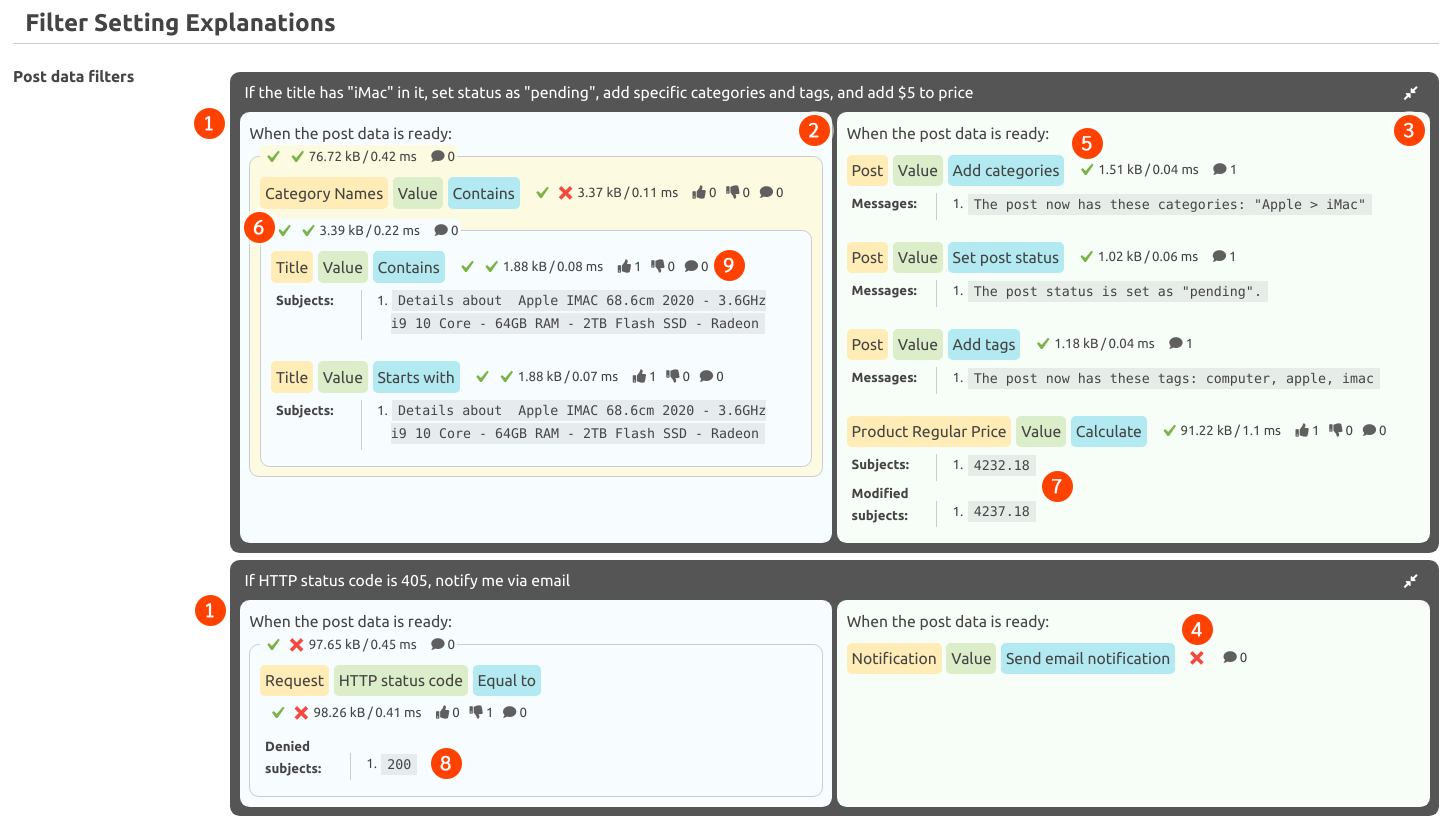This screenshot has height=830, width=1454.
Task: Click the Send email notification tag
Action: (x=1088, y=659)
